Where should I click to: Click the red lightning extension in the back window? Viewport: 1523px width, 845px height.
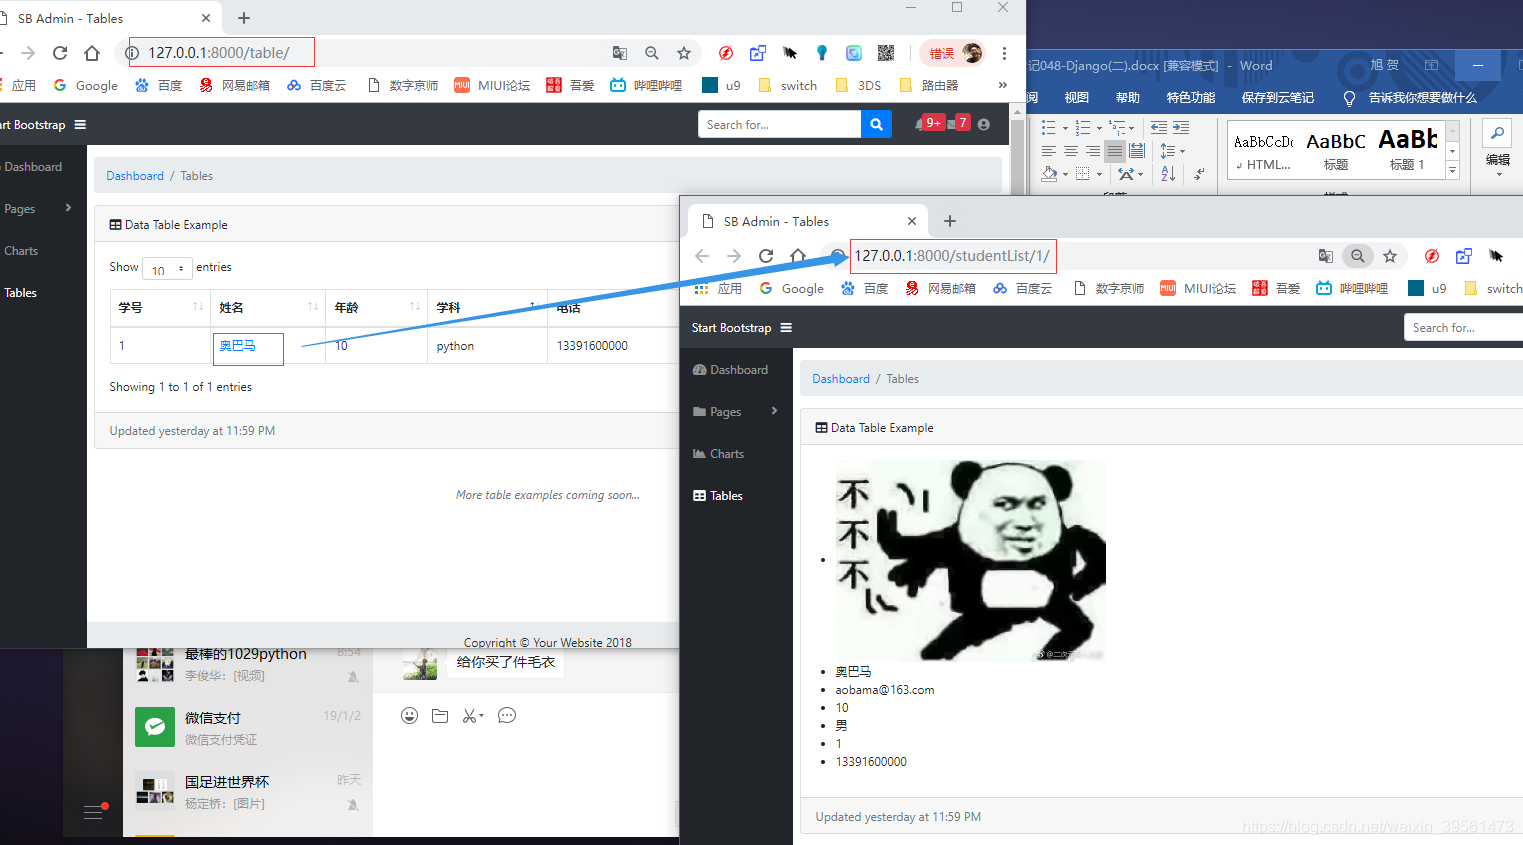coord(726,53)
